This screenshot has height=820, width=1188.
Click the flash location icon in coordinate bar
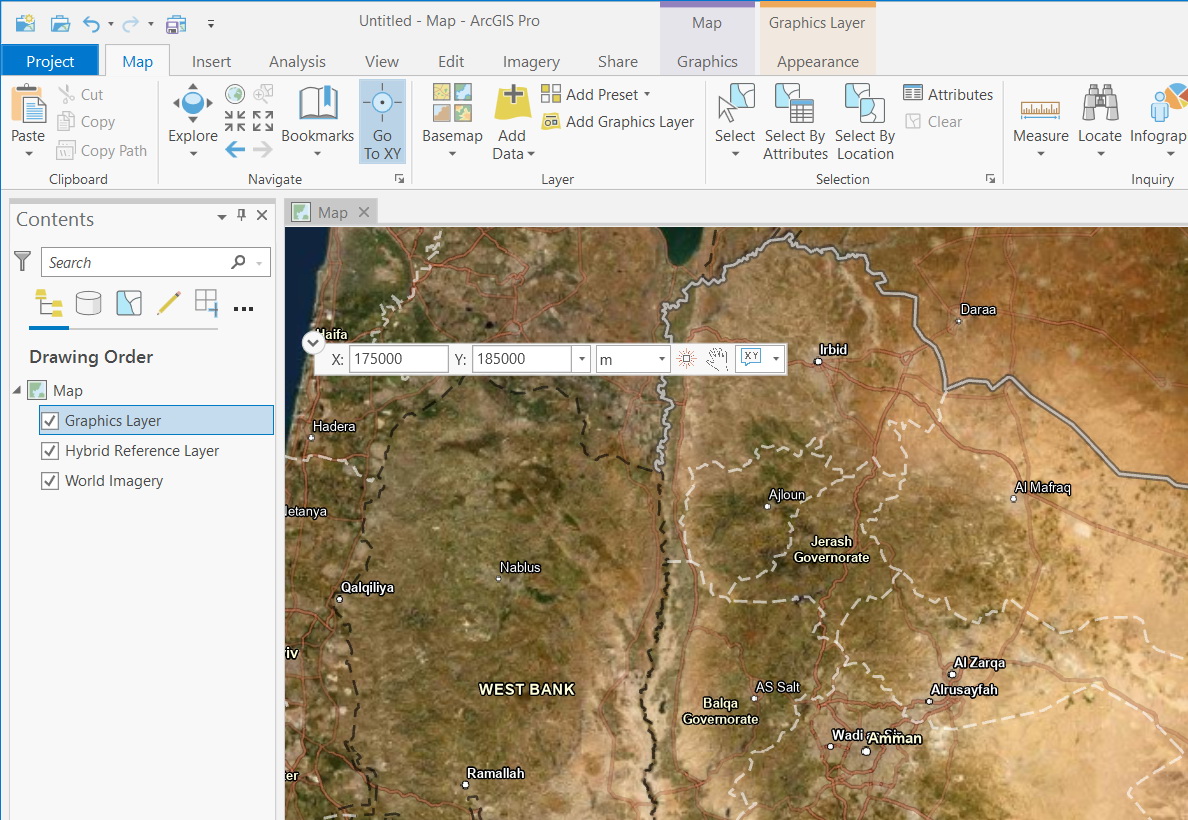tap(686, 359)
